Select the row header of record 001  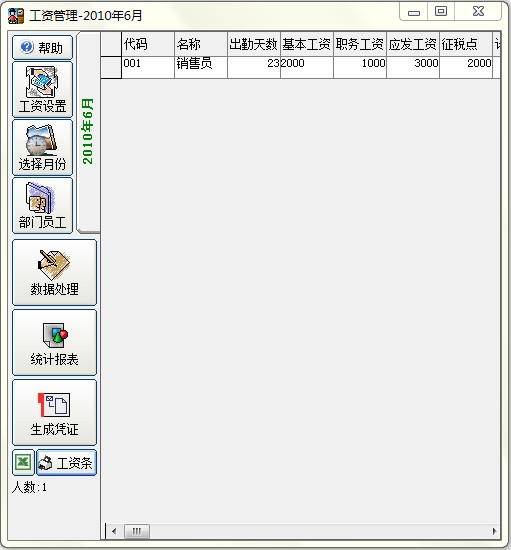pyautogui.click(x=111, y=67)
